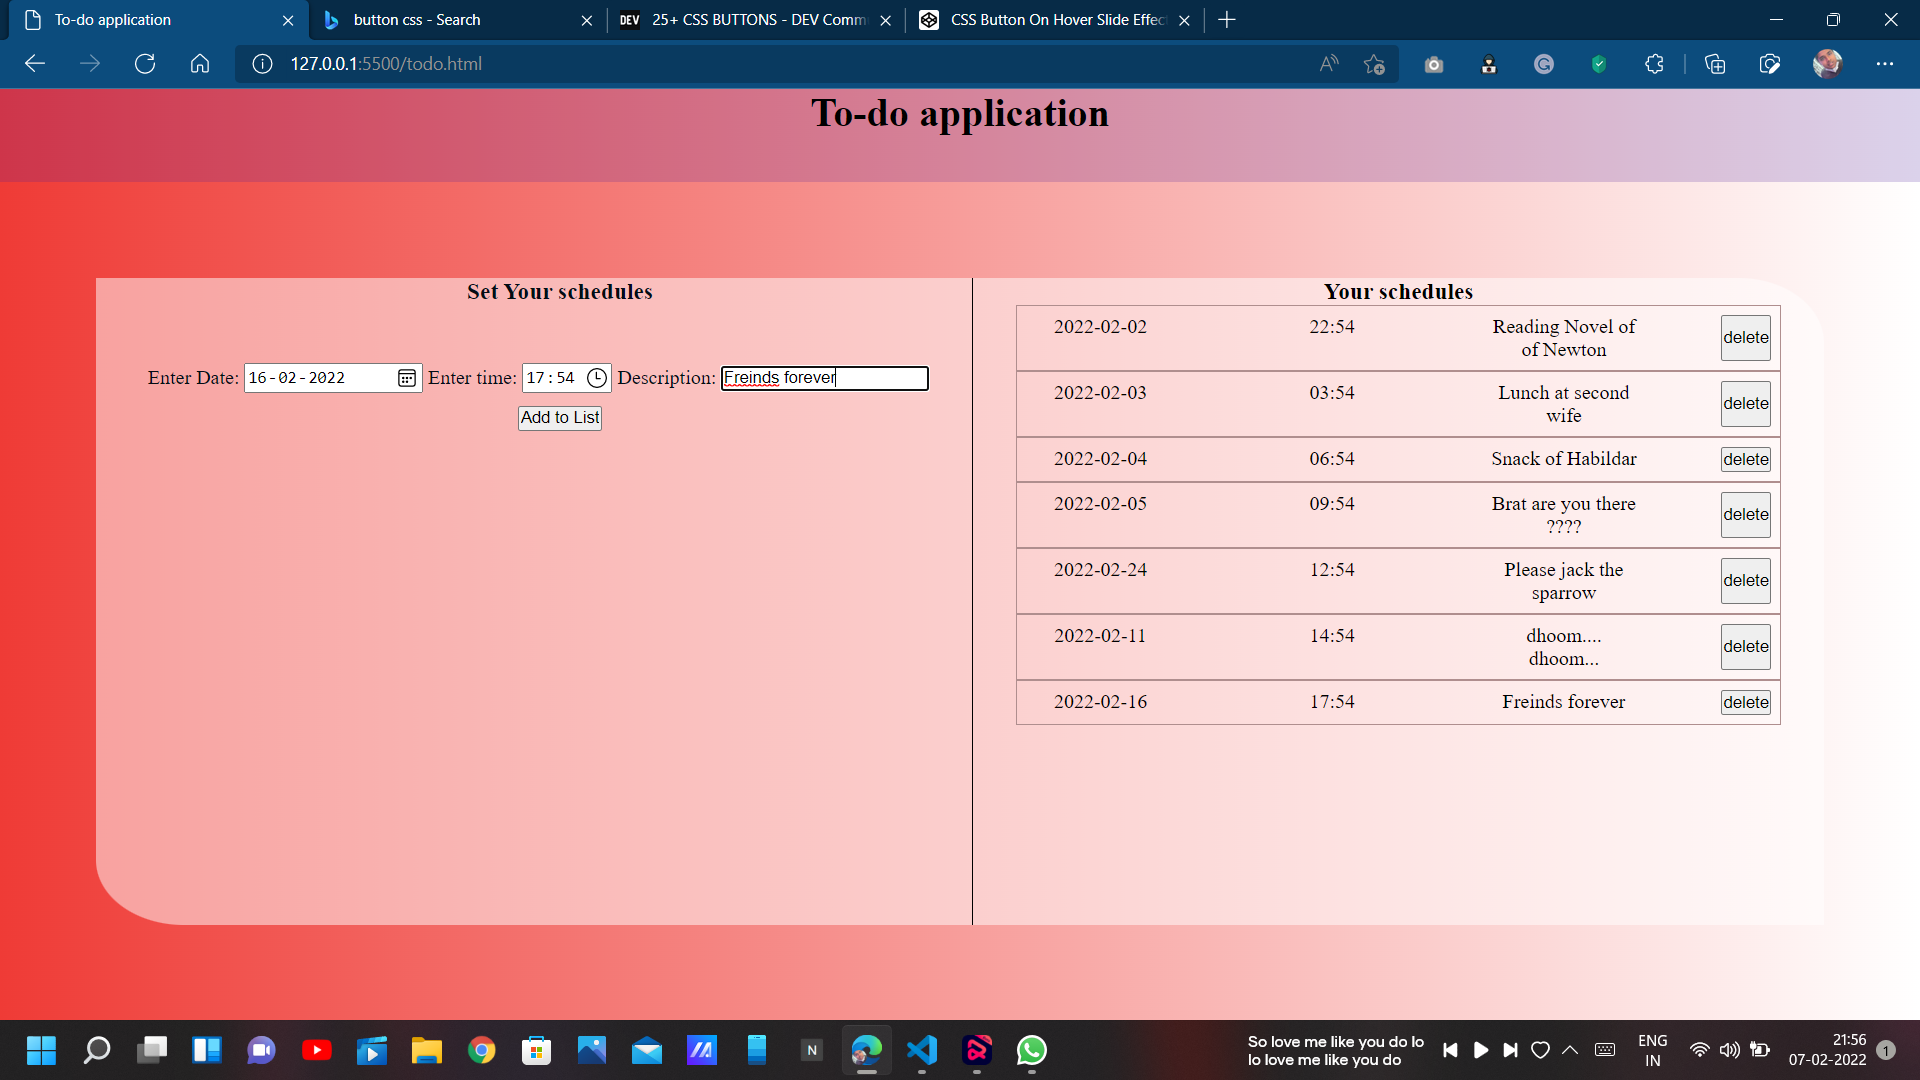This screenshot has width=1920, height=1080.
Task: Open Mail app from taskbar
Action: (647, 1050)
